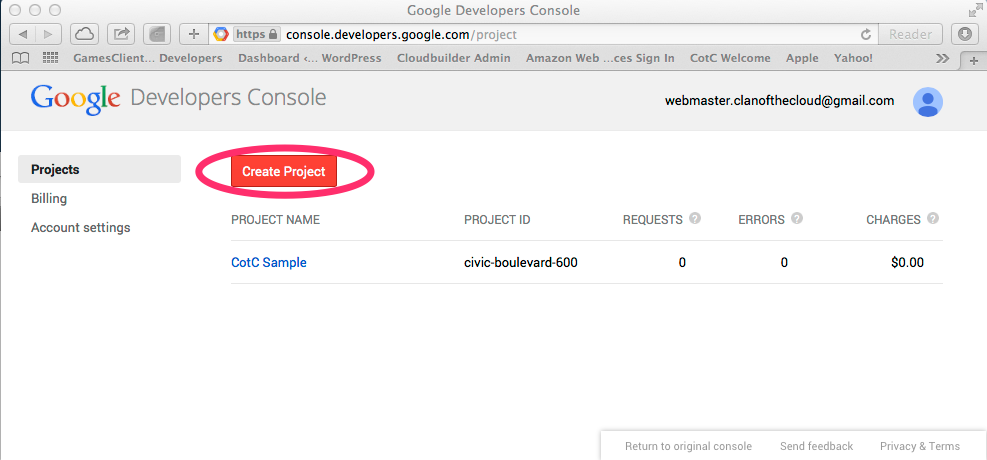
Task: Click the plus icon beside address bar
Action: 194,34
